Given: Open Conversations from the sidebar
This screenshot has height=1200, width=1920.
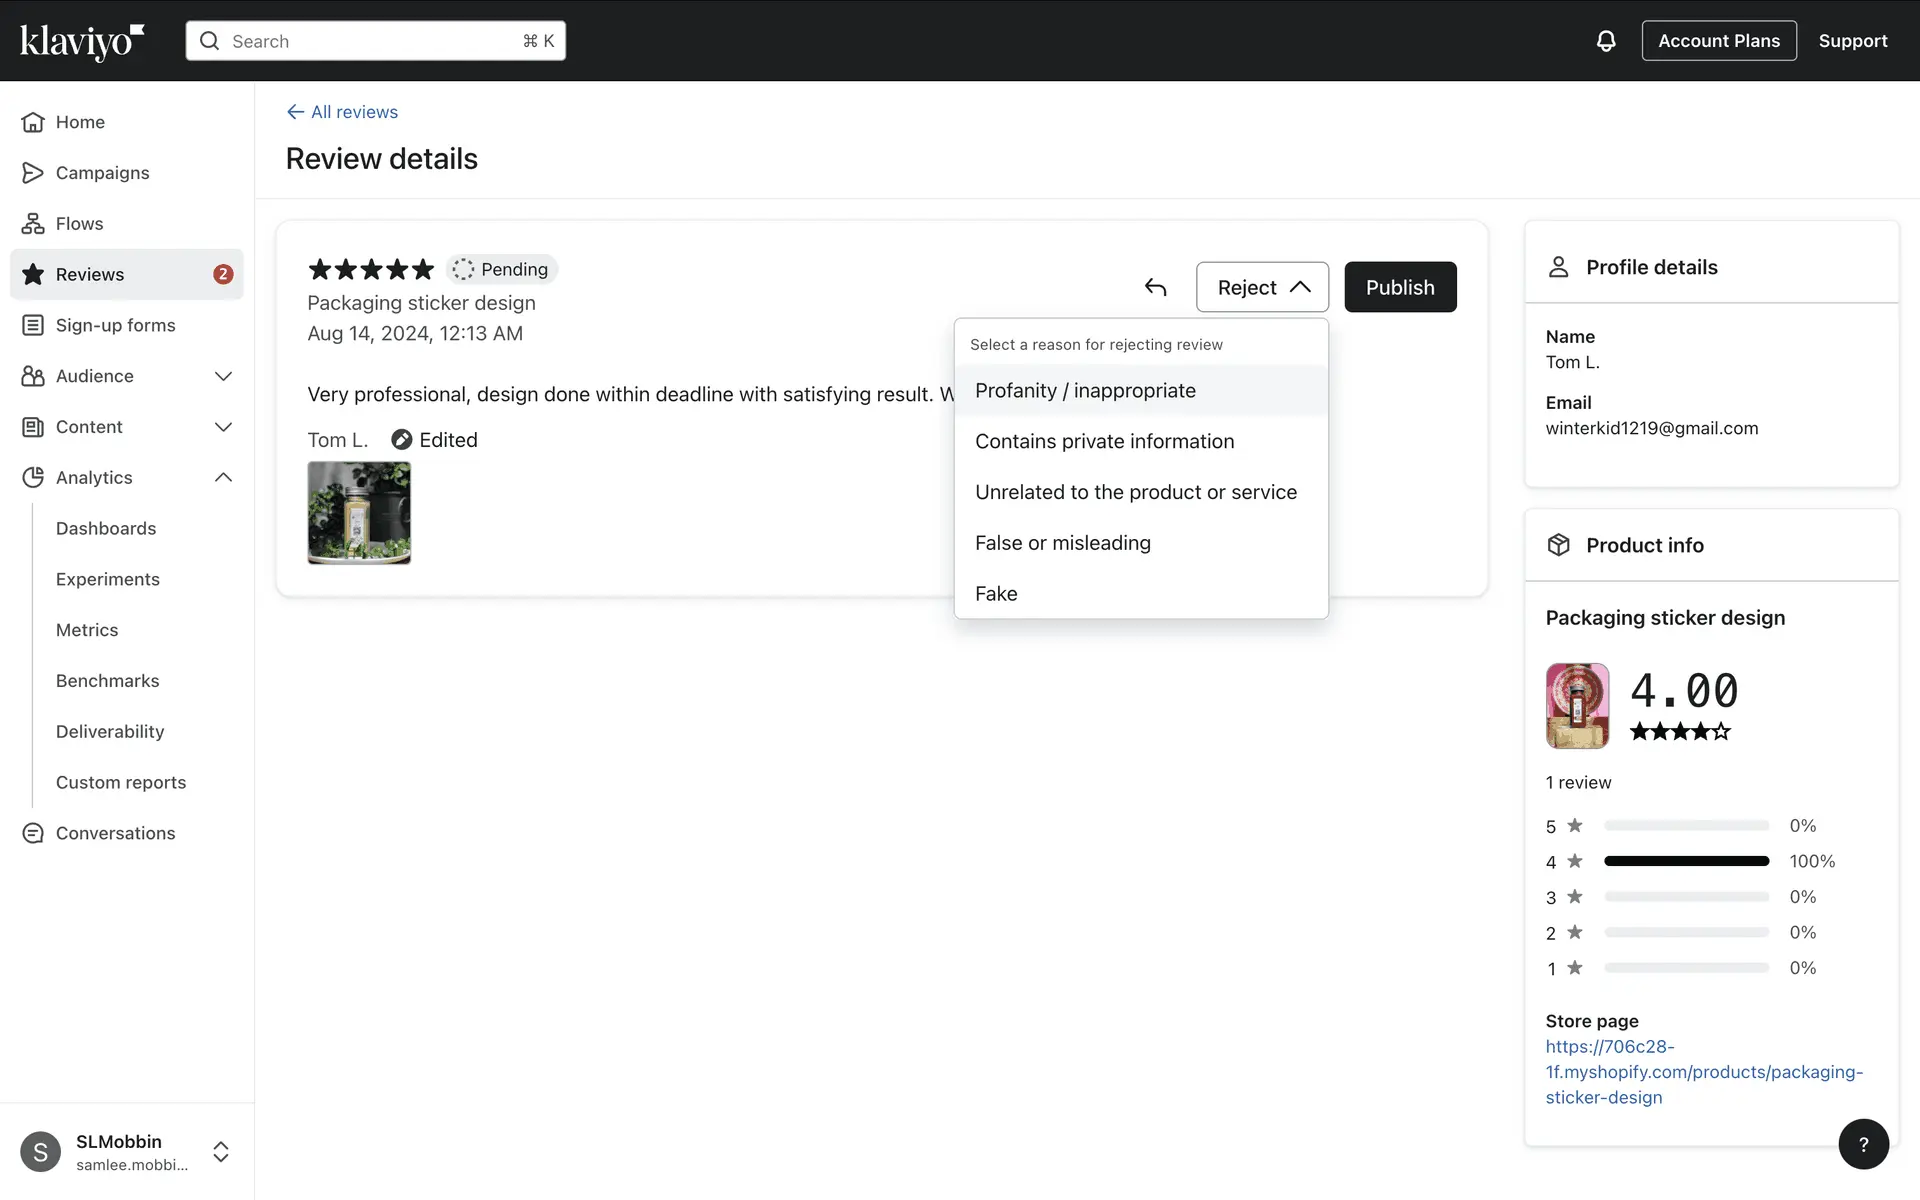Looking at the screenshot, I should point(115,833).
